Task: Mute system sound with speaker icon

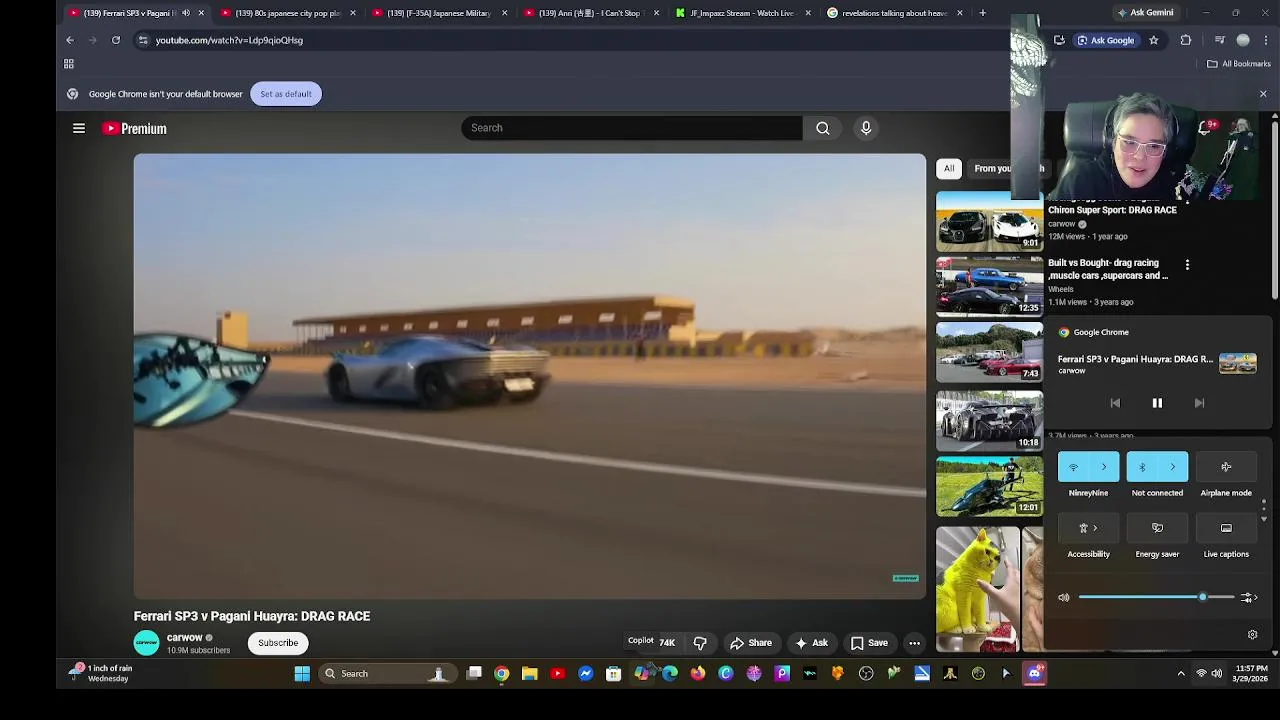Action: [x=1064, y=598]
